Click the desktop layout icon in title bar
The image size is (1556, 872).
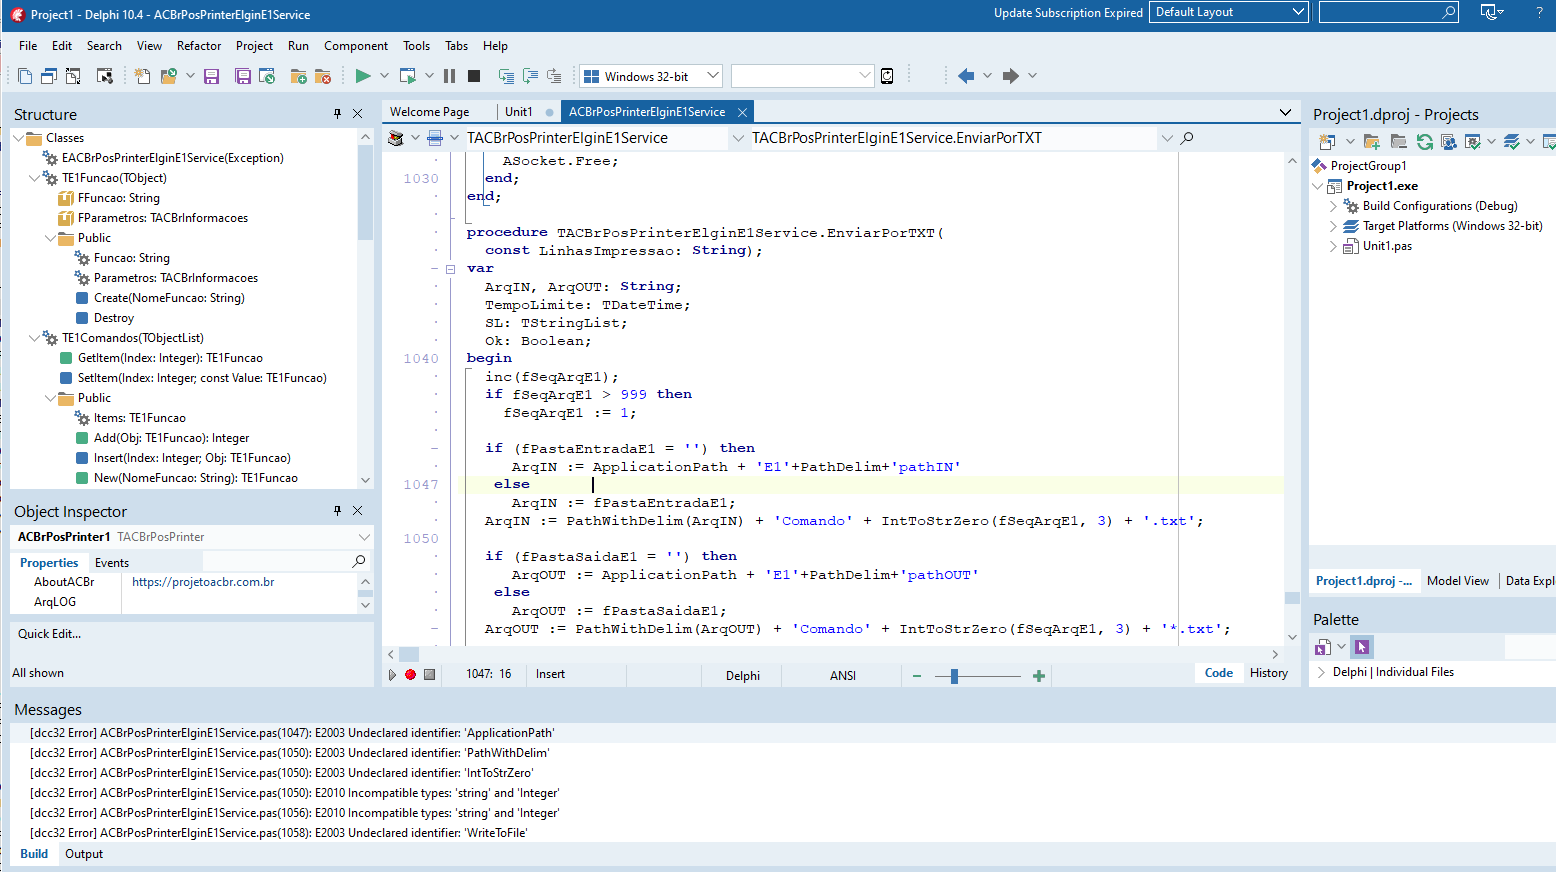pyautogui.click(x=1490, y=12)
